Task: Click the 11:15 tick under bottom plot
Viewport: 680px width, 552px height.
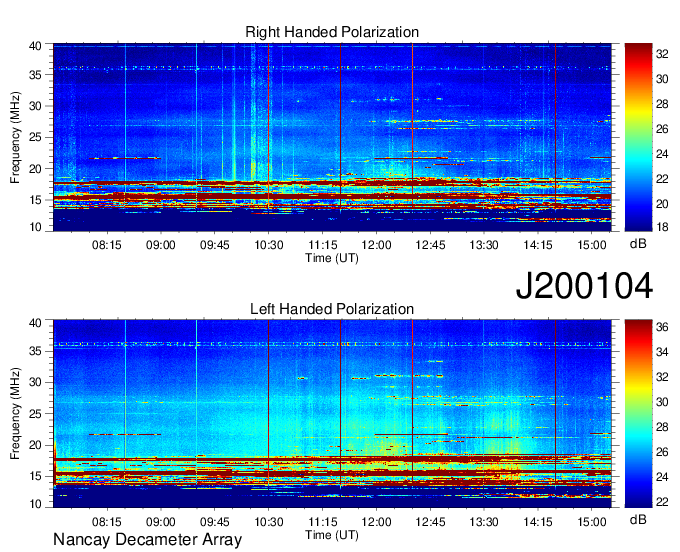Action: [x=323, y=522]
